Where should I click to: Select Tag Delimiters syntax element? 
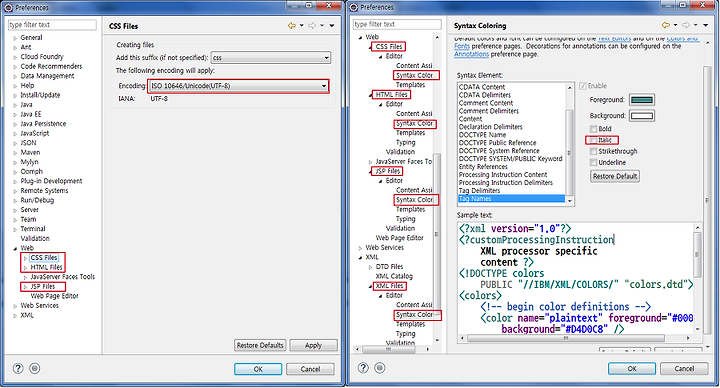(x=479, y=191)
